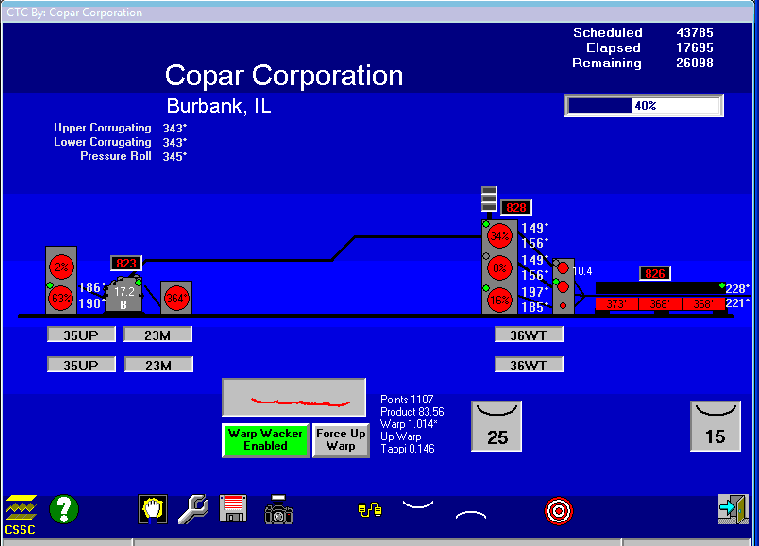This screenshot has width=759, height=546.
Task: Click the upper 23M button
Action: [x=158, y=335]
